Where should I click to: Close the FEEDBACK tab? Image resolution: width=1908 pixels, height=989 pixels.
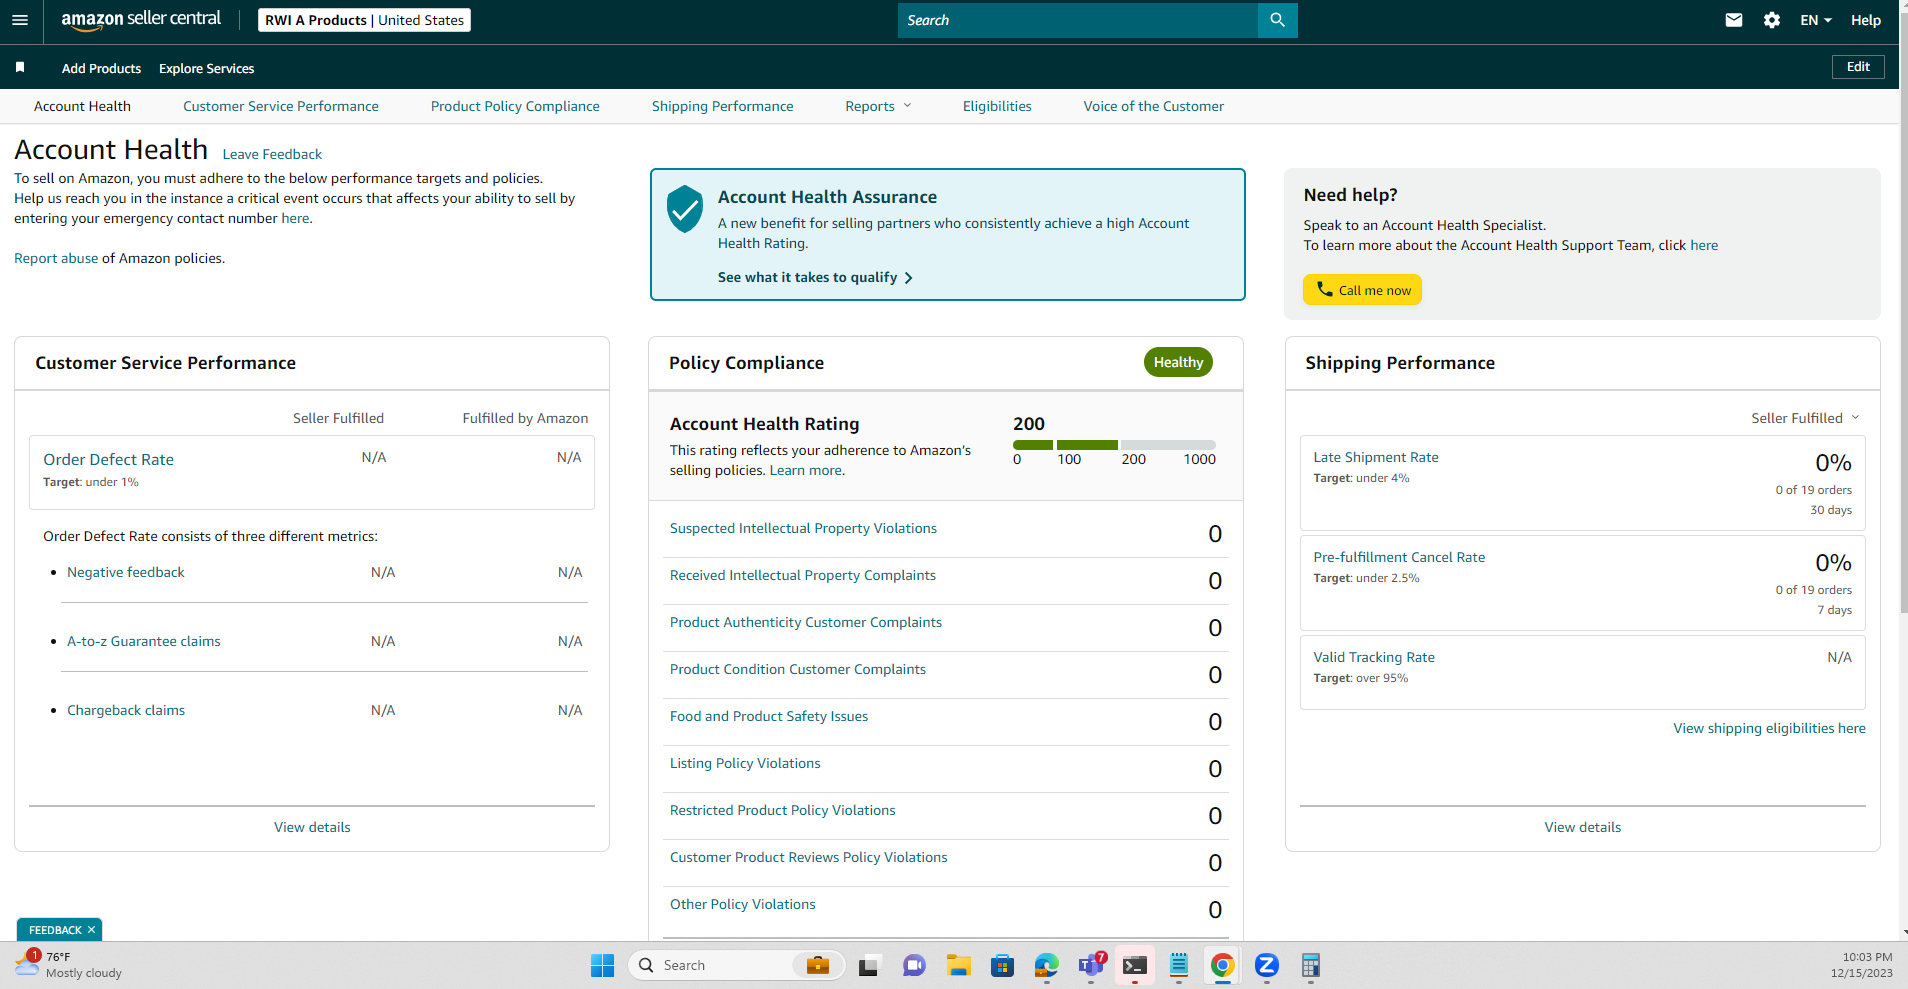[x=91, y=930]
